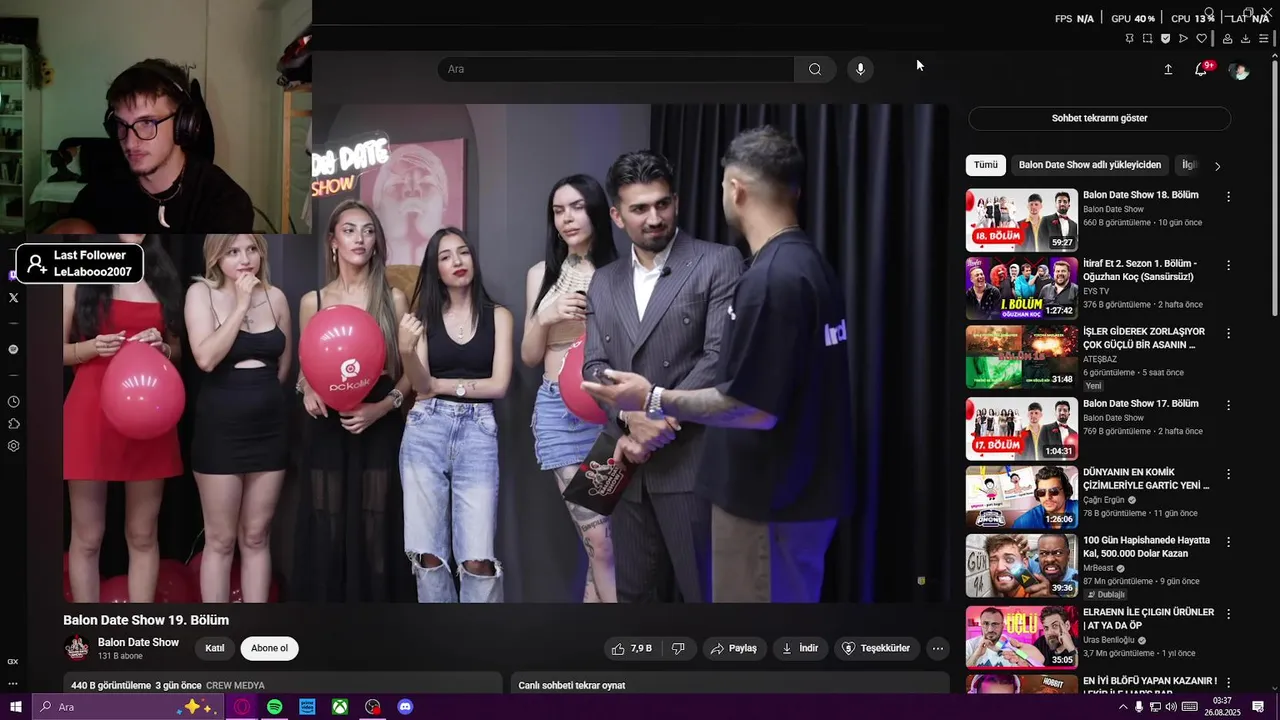The width and height of the screenshot is (1280, 720).
Task: Click the main video player area
Action: coord(506,353)
